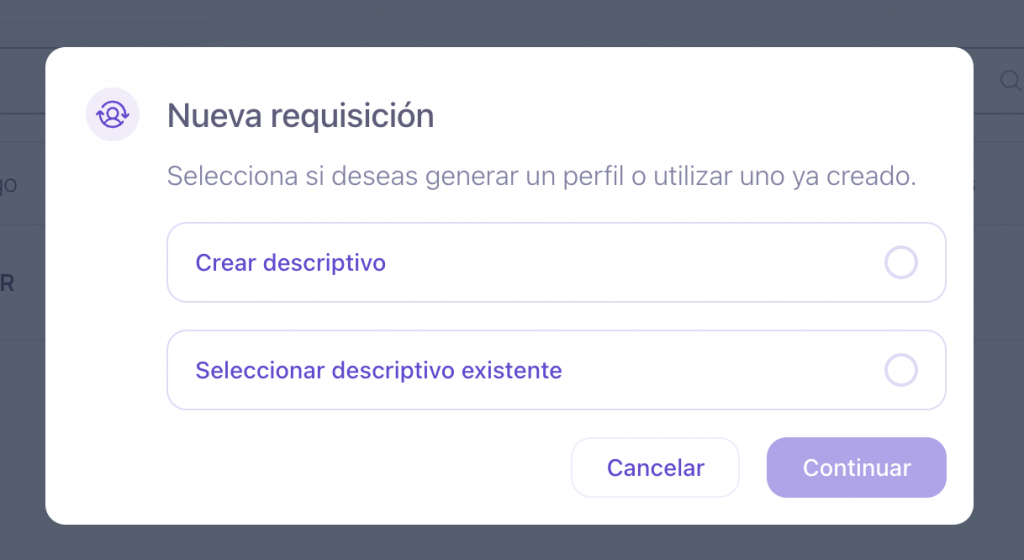Viewport: 1024px width, 560px height.
Task: Click the requisition profile icon in dialog header
Action: click(x=112, y=115)
